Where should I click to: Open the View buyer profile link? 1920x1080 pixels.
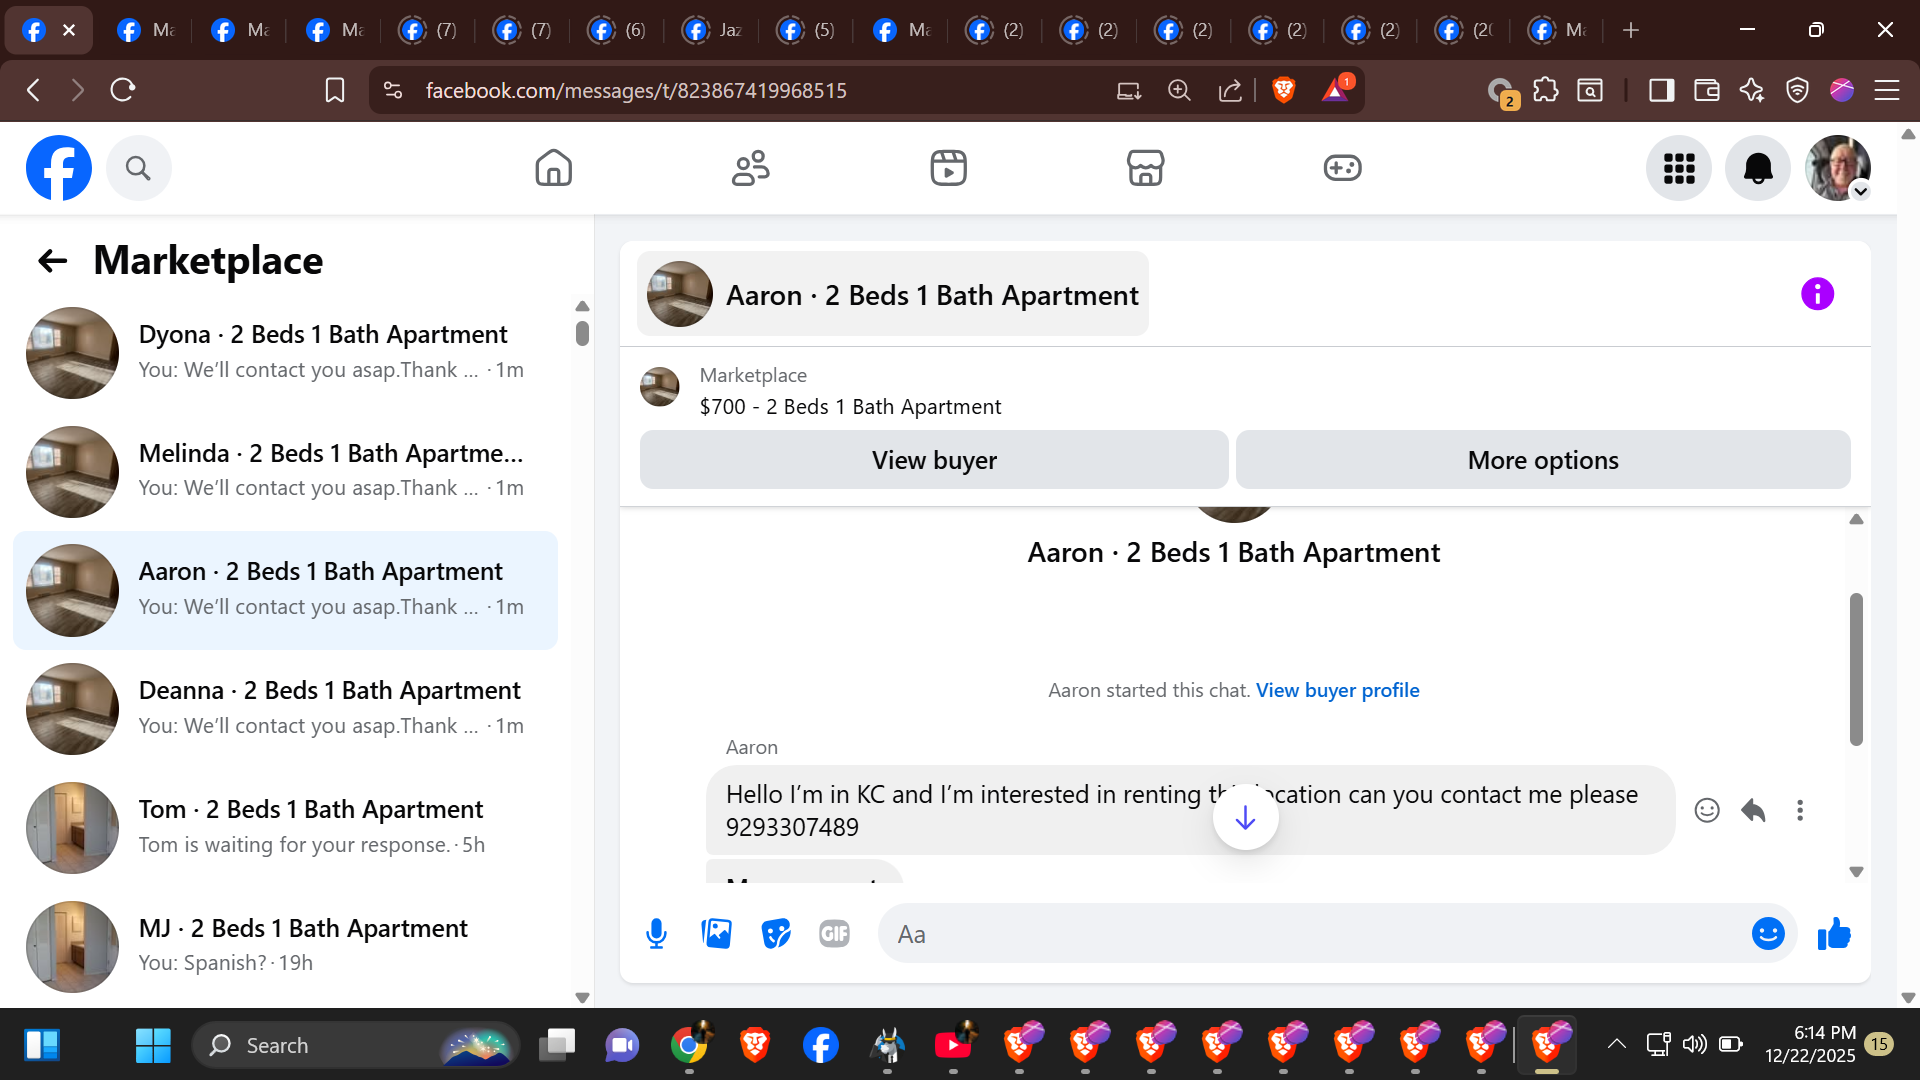[1337, 690]
